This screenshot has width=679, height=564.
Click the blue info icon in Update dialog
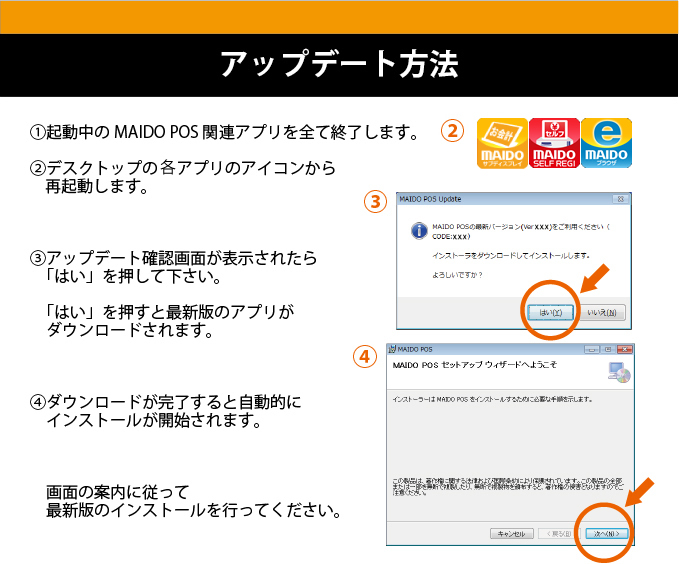coord(419,231)
